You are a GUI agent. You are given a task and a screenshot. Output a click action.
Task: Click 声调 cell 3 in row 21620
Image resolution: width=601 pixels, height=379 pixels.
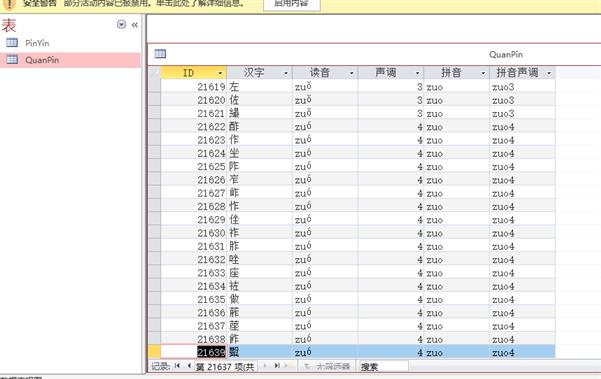391,100
